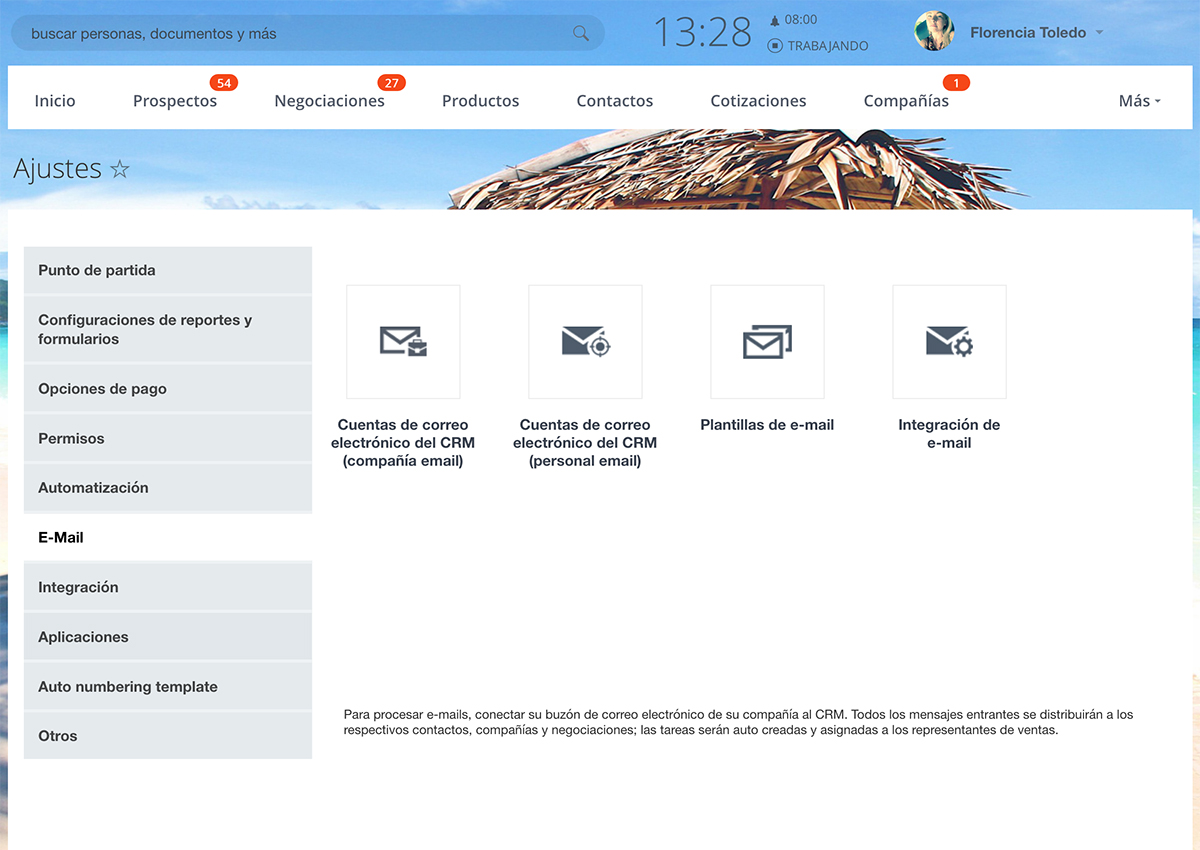Open the Plantillas de e-mail icon
1200x850 pixels.
(767, 342)
